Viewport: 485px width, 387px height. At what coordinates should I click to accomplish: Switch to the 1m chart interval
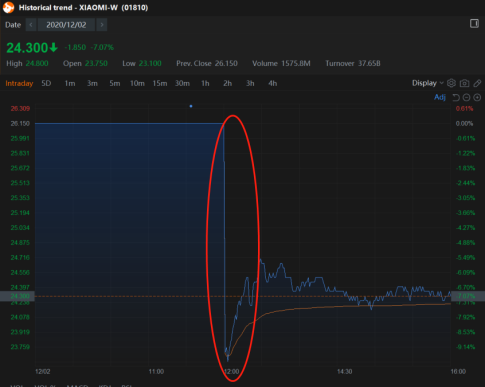tap(70, 83)
